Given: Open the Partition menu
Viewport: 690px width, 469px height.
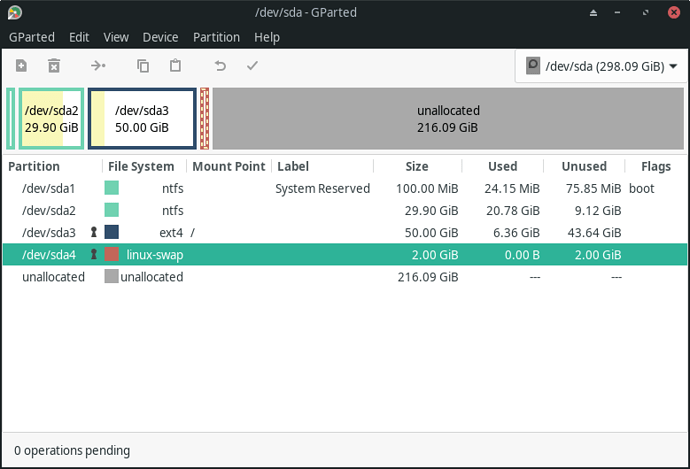Looking at the screenshot, I should (216, 37).
